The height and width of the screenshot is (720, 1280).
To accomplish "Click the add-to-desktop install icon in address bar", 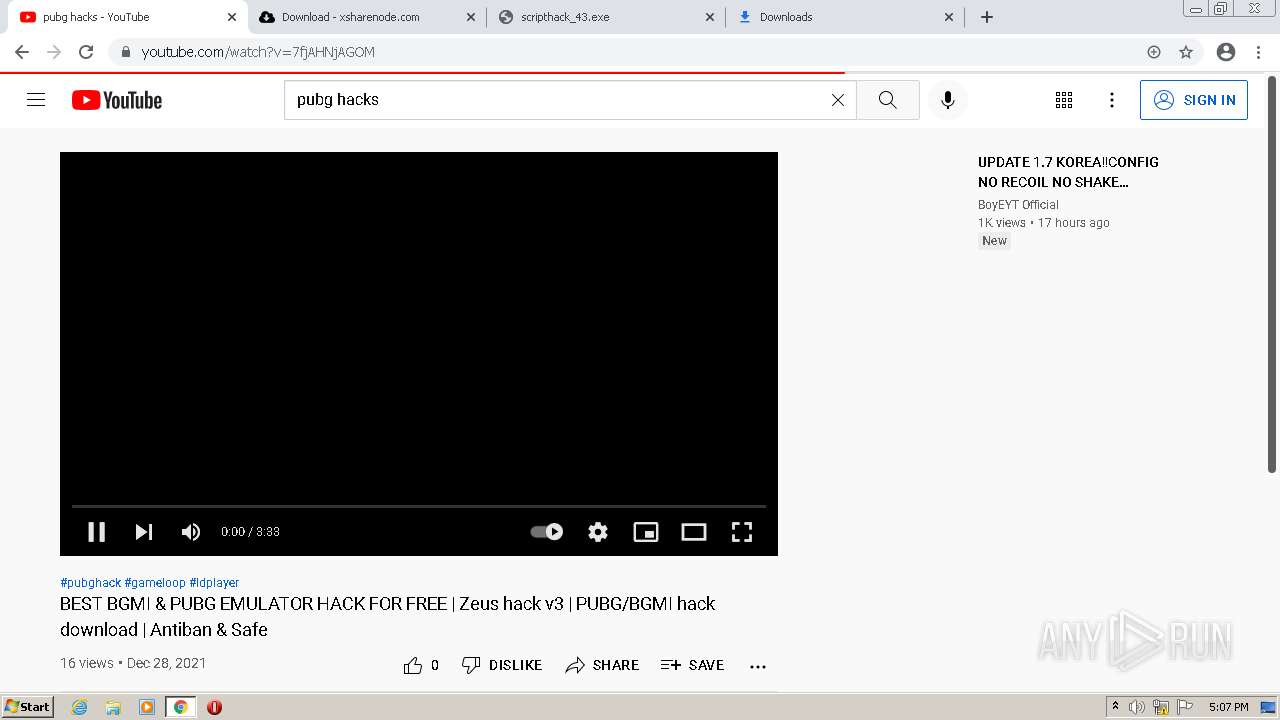I will 1154,52.
